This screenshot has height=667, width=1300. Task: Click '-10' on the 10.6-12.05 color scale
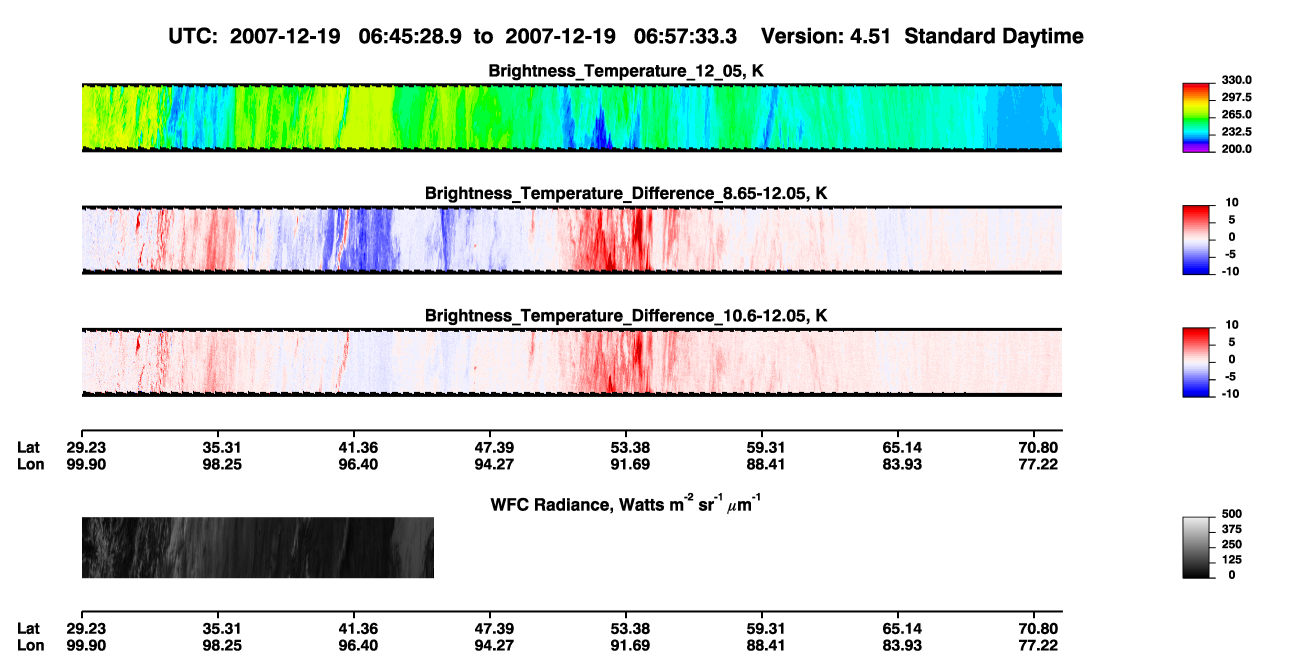coord(1231,393)
